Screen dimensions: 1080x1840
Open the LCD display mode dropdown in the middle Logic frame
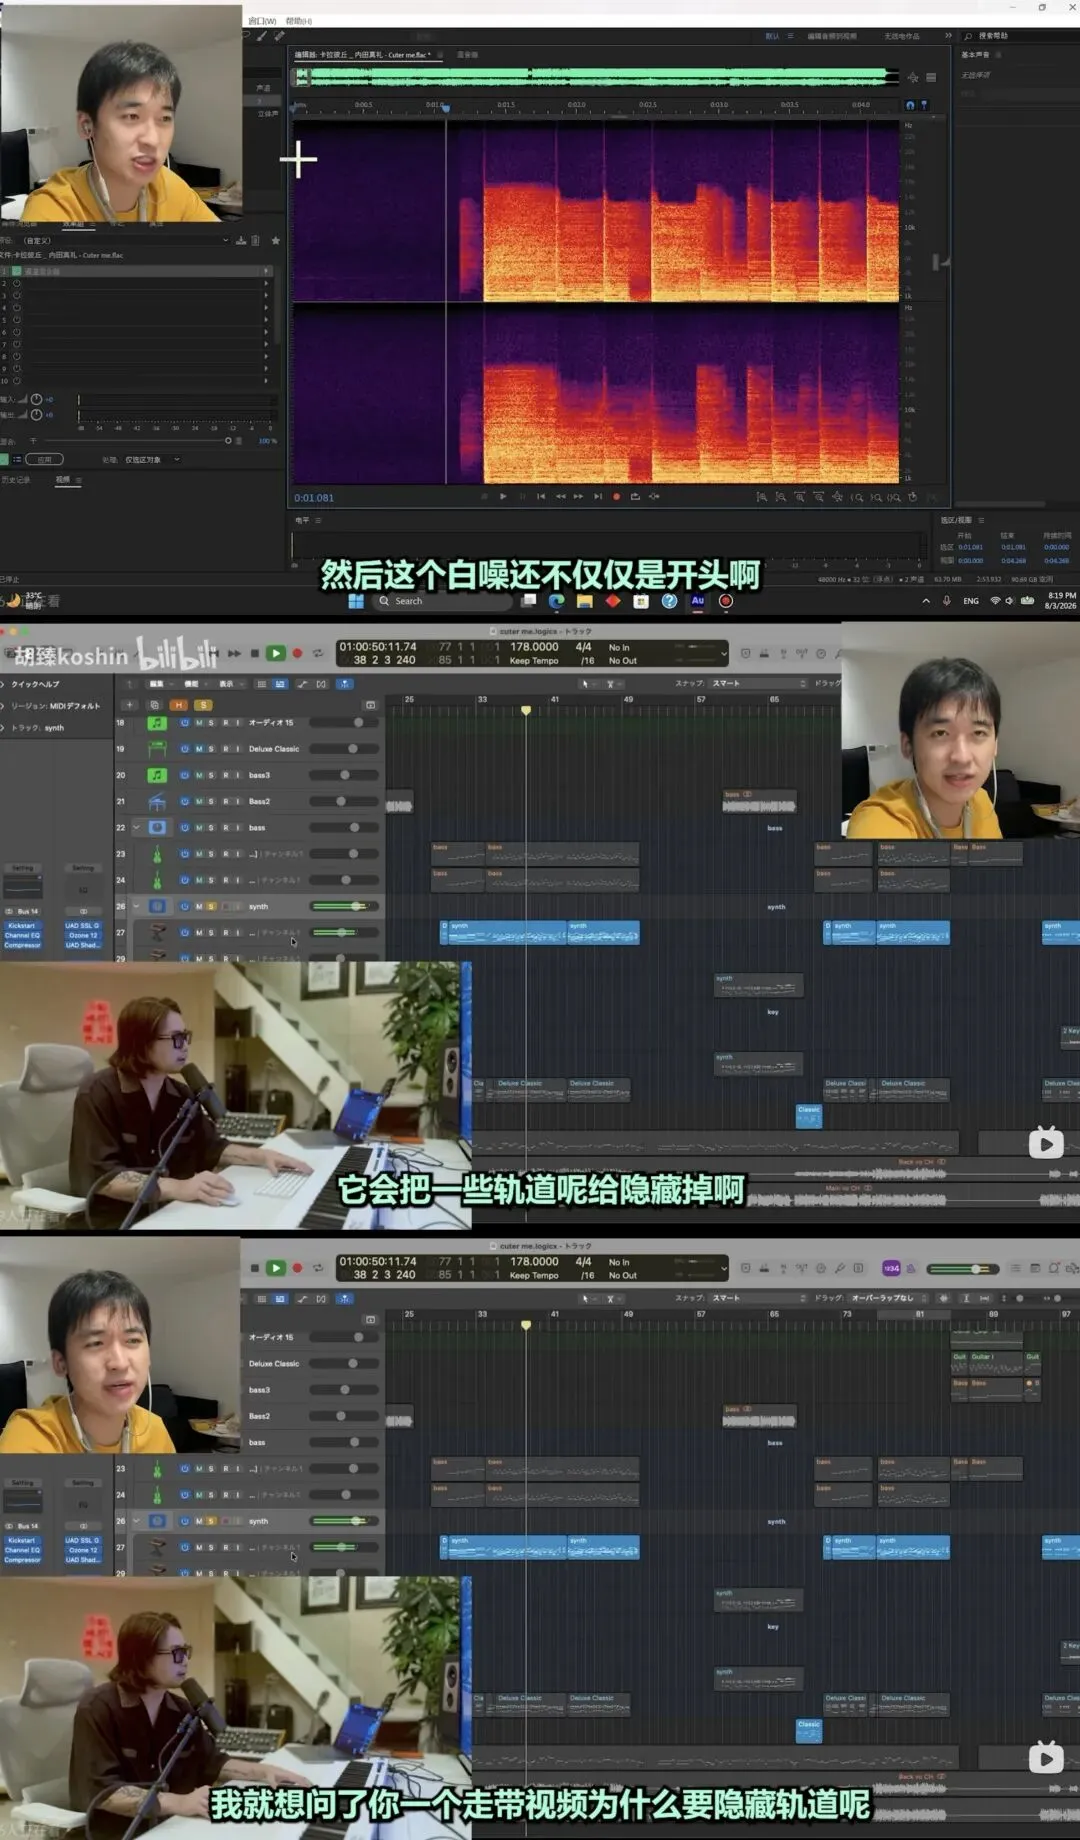point(723,654)
